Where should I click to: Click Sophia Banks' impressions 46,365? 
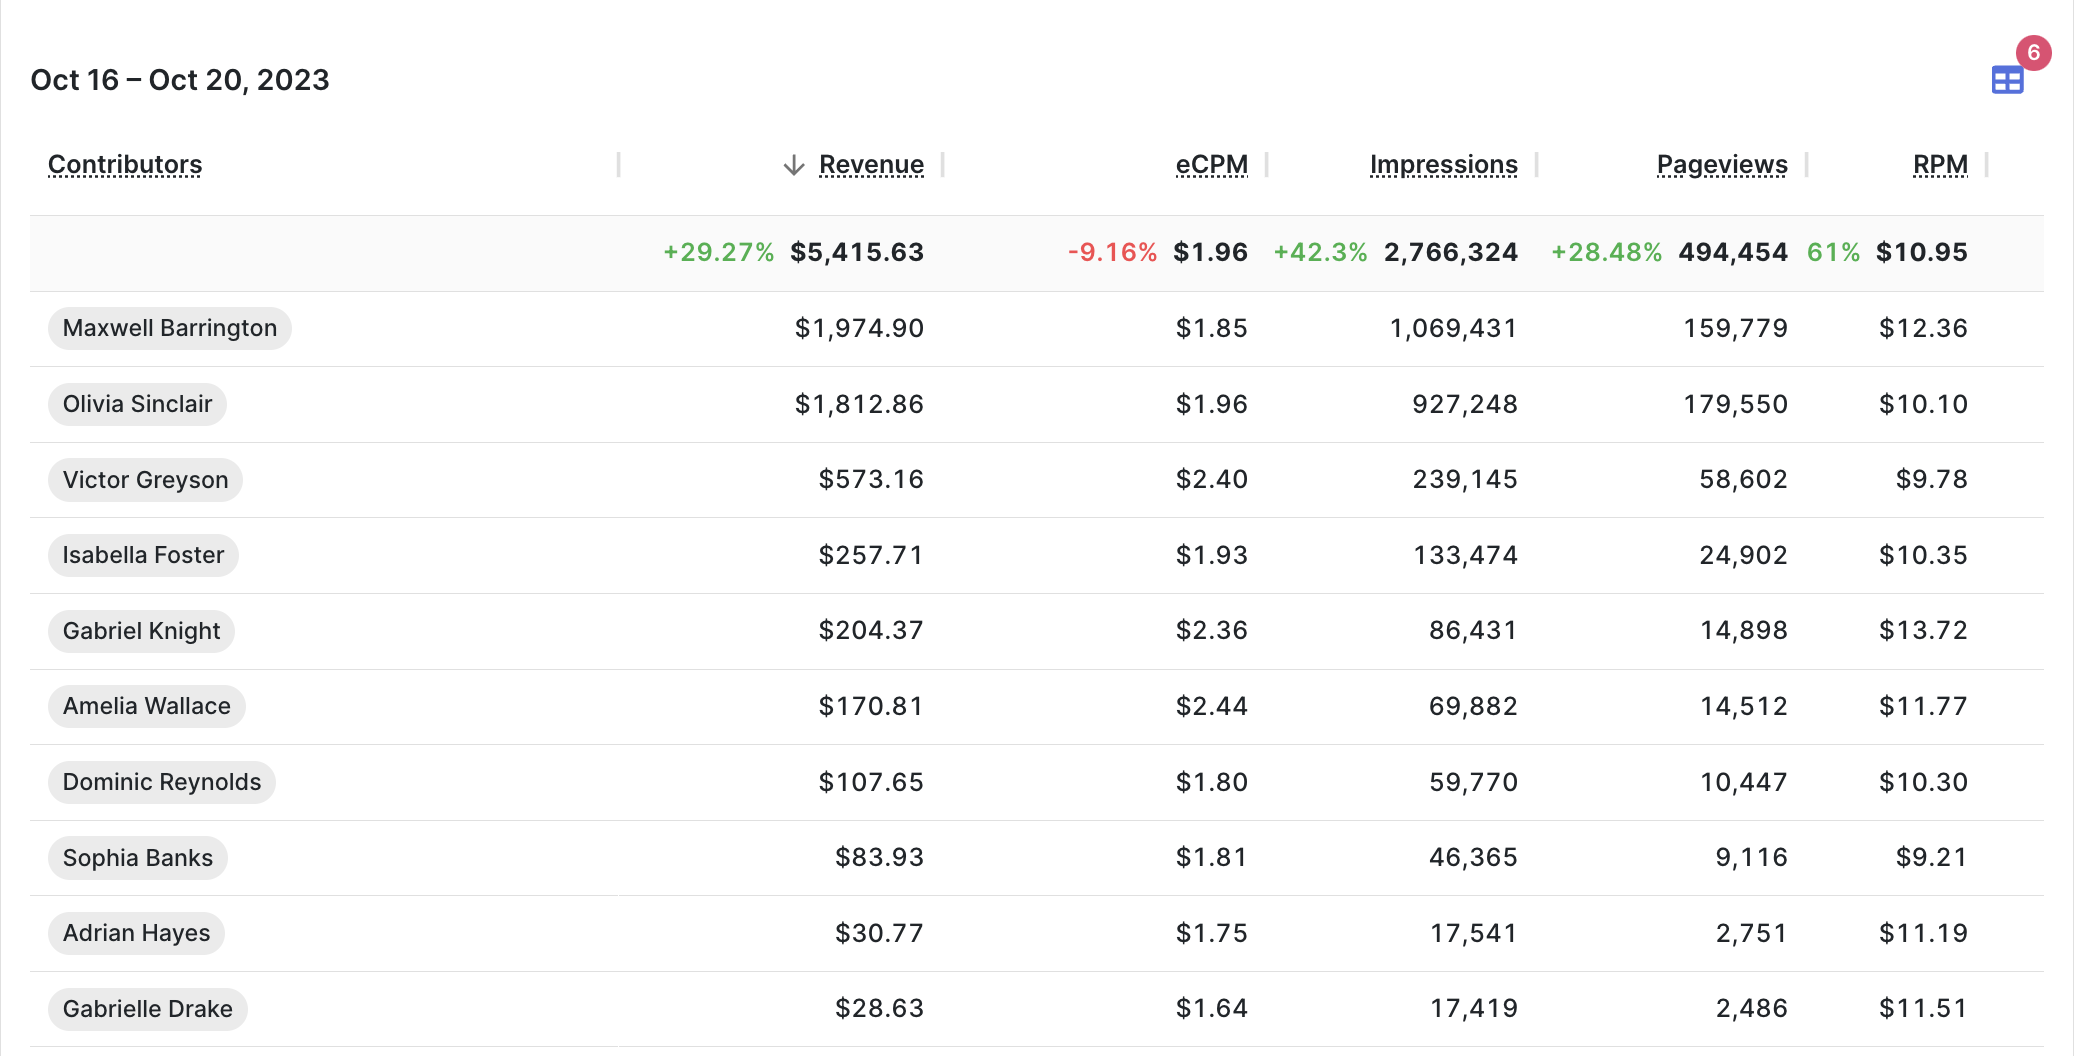tap(1473, 858)
